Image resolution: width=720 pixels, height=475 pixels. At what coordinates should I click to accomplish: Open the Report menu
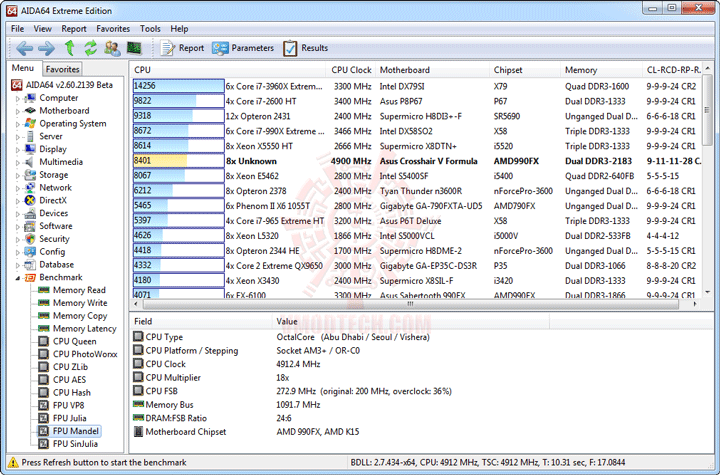pos(74,28)
